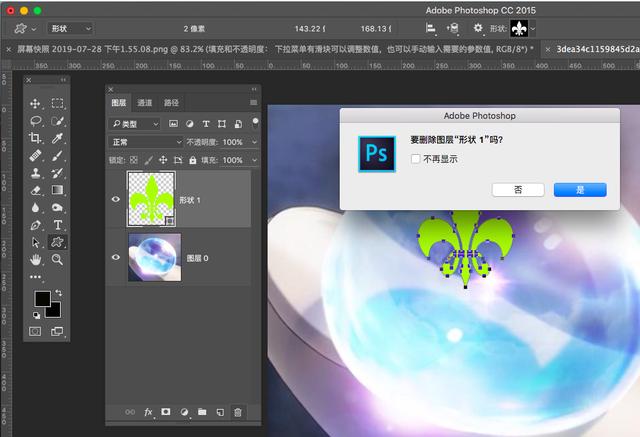640x437 pixels.
Task: Select the History Brush tool
Action: (x=57, y=173)
